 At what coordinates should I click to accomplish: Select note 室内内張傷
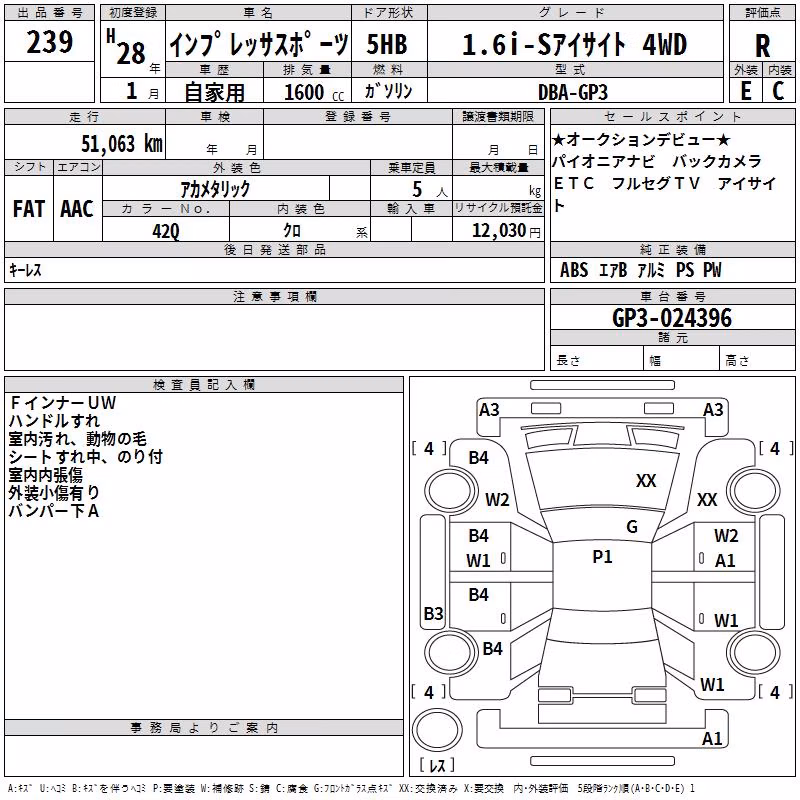tap(46, 475)
